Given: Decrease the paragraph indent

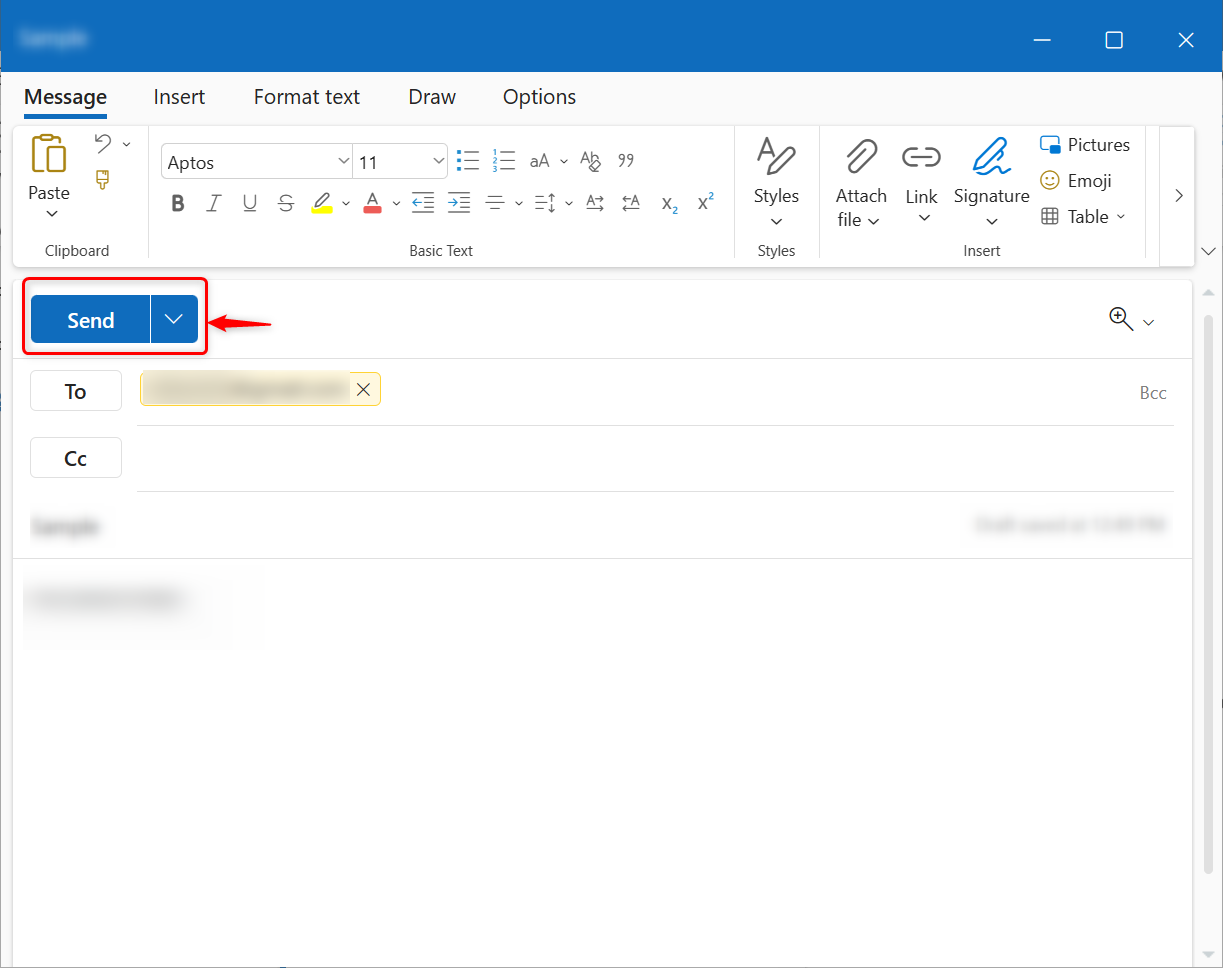Looking at the screenshot, I should [x=423, y=202].
